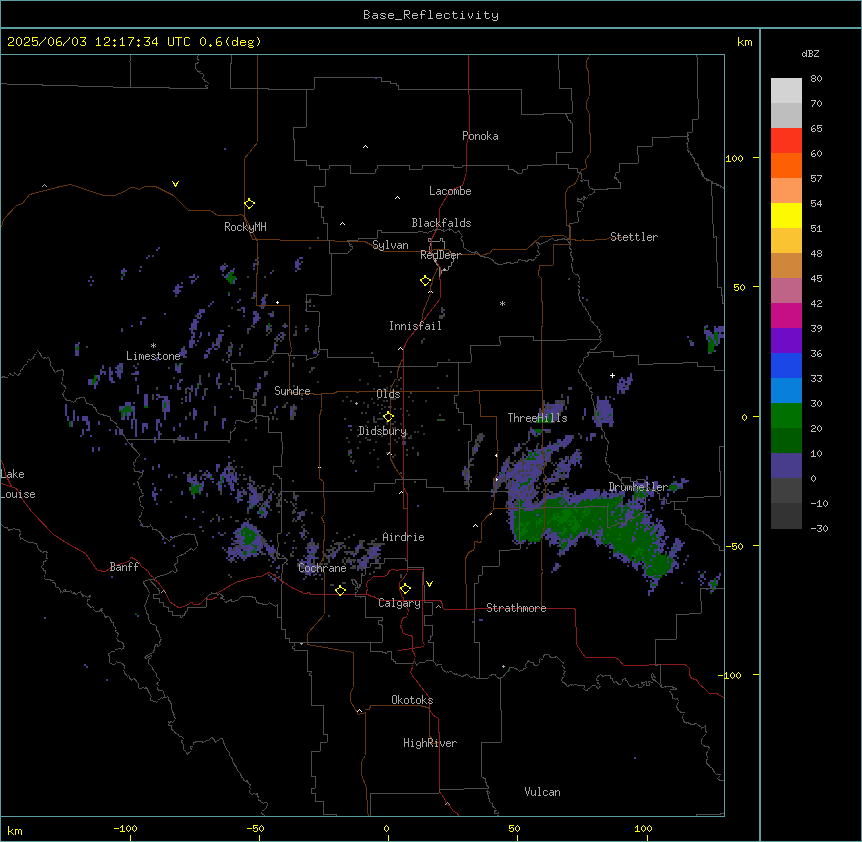Viewport: 862px width, 842px height.
Task: Select the bright blue 33-36 dBZ swatch
Action: 786,365
